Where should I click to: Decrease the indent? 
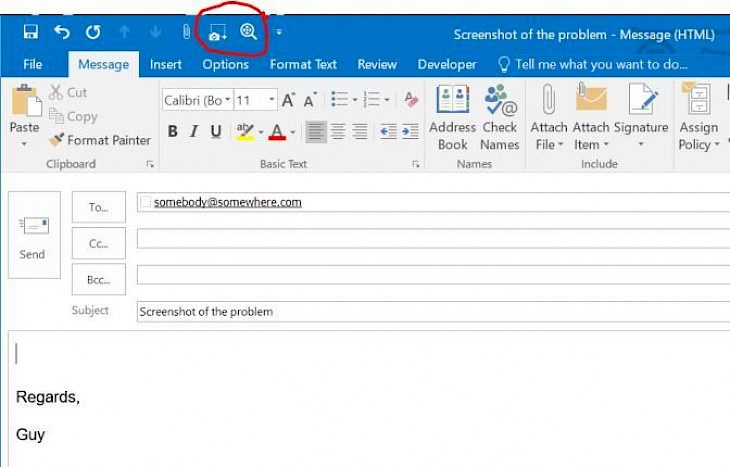point(388,132)
